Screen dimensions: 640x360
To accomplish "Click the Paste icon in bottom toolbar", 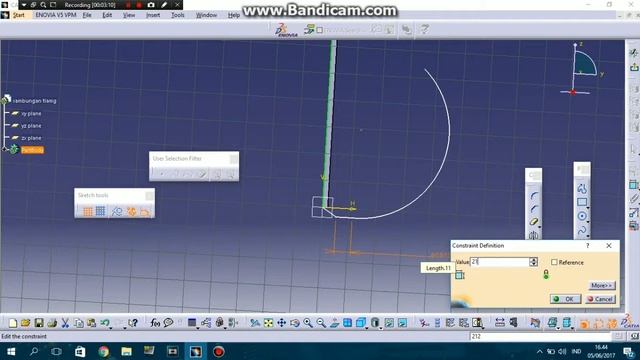I will (x=91, y=323).
